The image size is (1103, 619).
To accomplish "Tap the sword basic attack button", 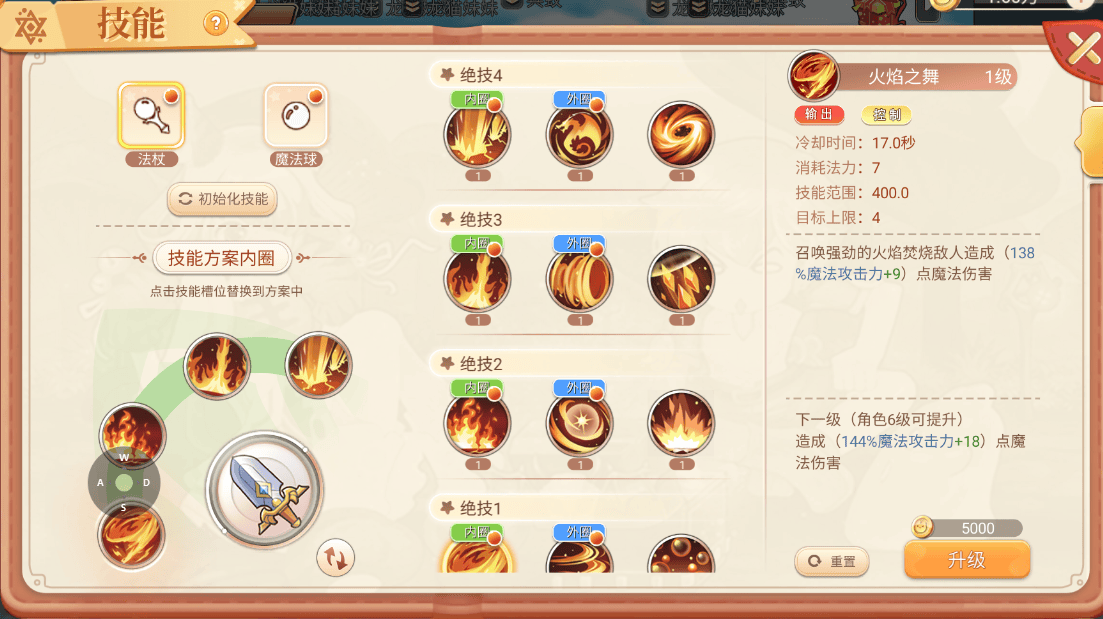I will click(264, 490).
